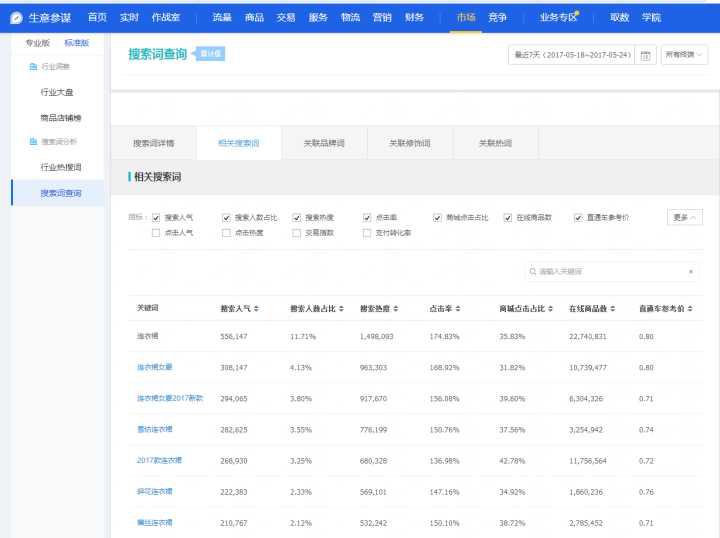Open 业务专区 in the top navigation
Screen dimensions: 720x538
pyautogui.click(x=559, y=17)
